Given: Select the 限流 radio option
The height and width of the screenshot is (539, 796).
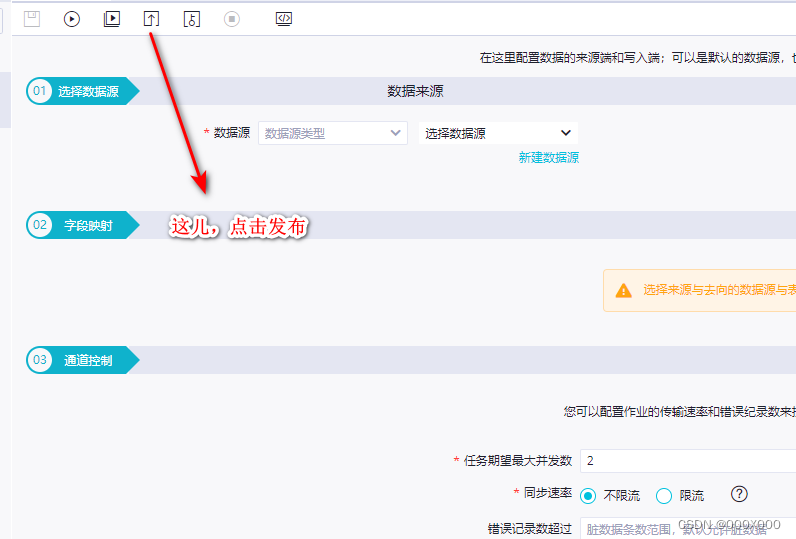Looking at the screenshot, I should [x=664, y=496].
